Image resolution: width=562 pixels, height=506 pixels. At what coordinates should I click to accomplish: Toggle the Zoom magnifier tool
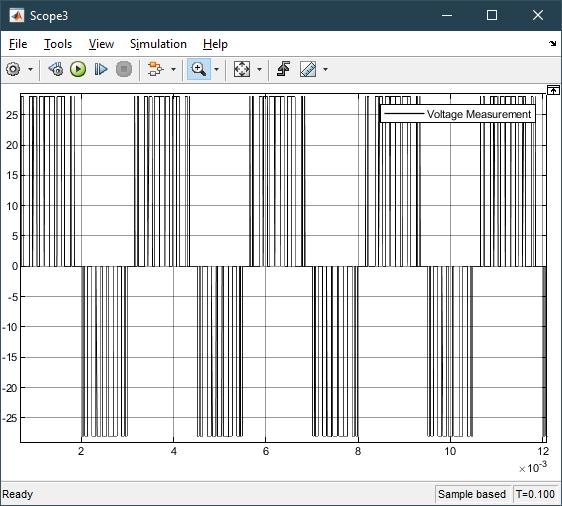[x=199, y=69]
